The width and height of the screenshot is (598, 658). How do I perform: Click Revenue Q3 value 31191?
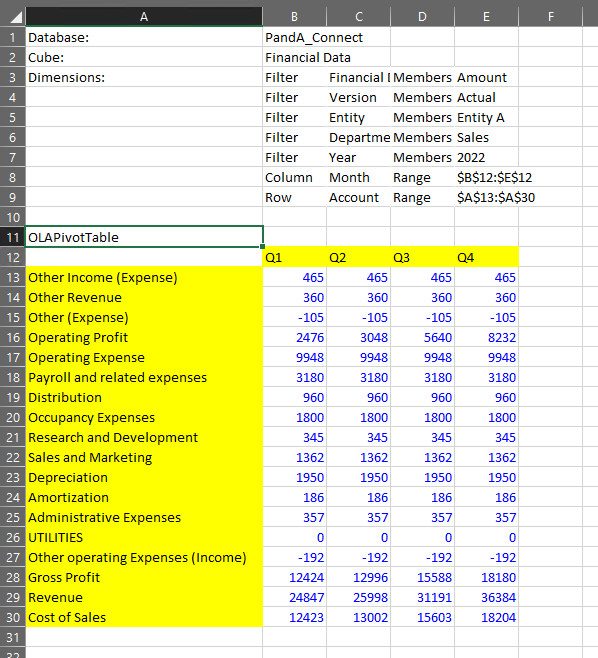423,597
